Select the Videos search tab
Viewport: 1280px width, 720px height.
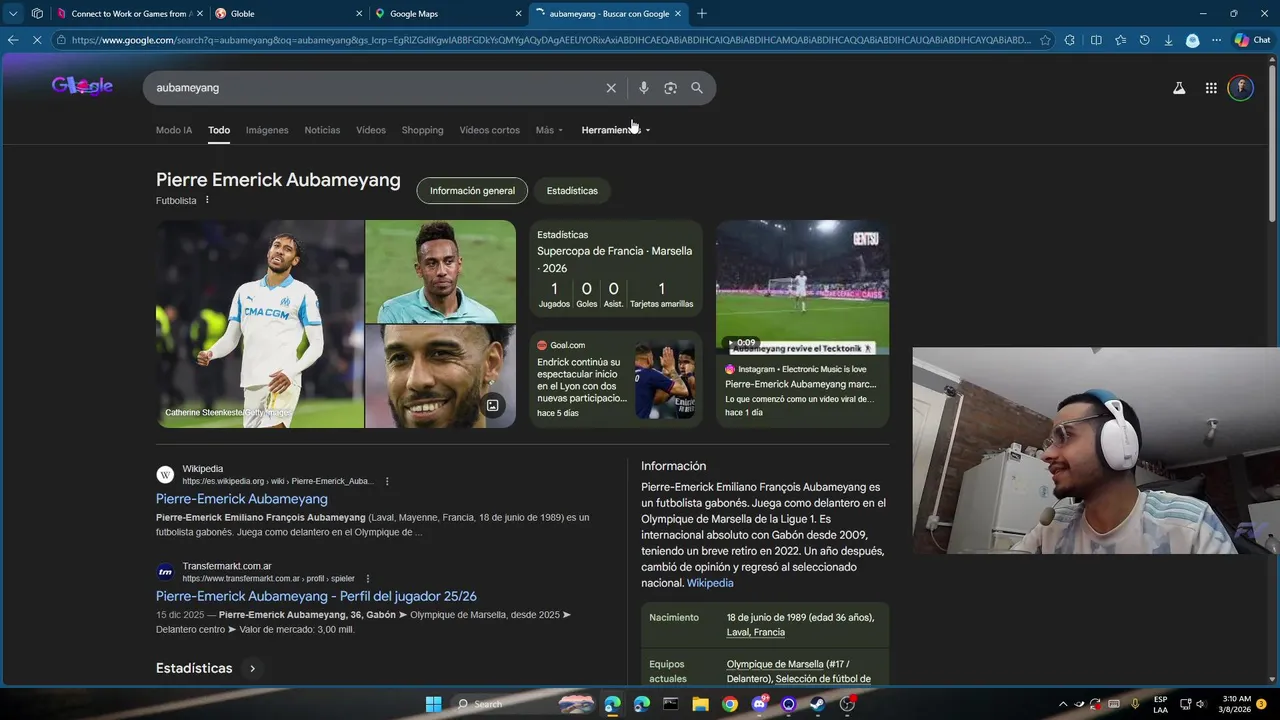point(371,130)
